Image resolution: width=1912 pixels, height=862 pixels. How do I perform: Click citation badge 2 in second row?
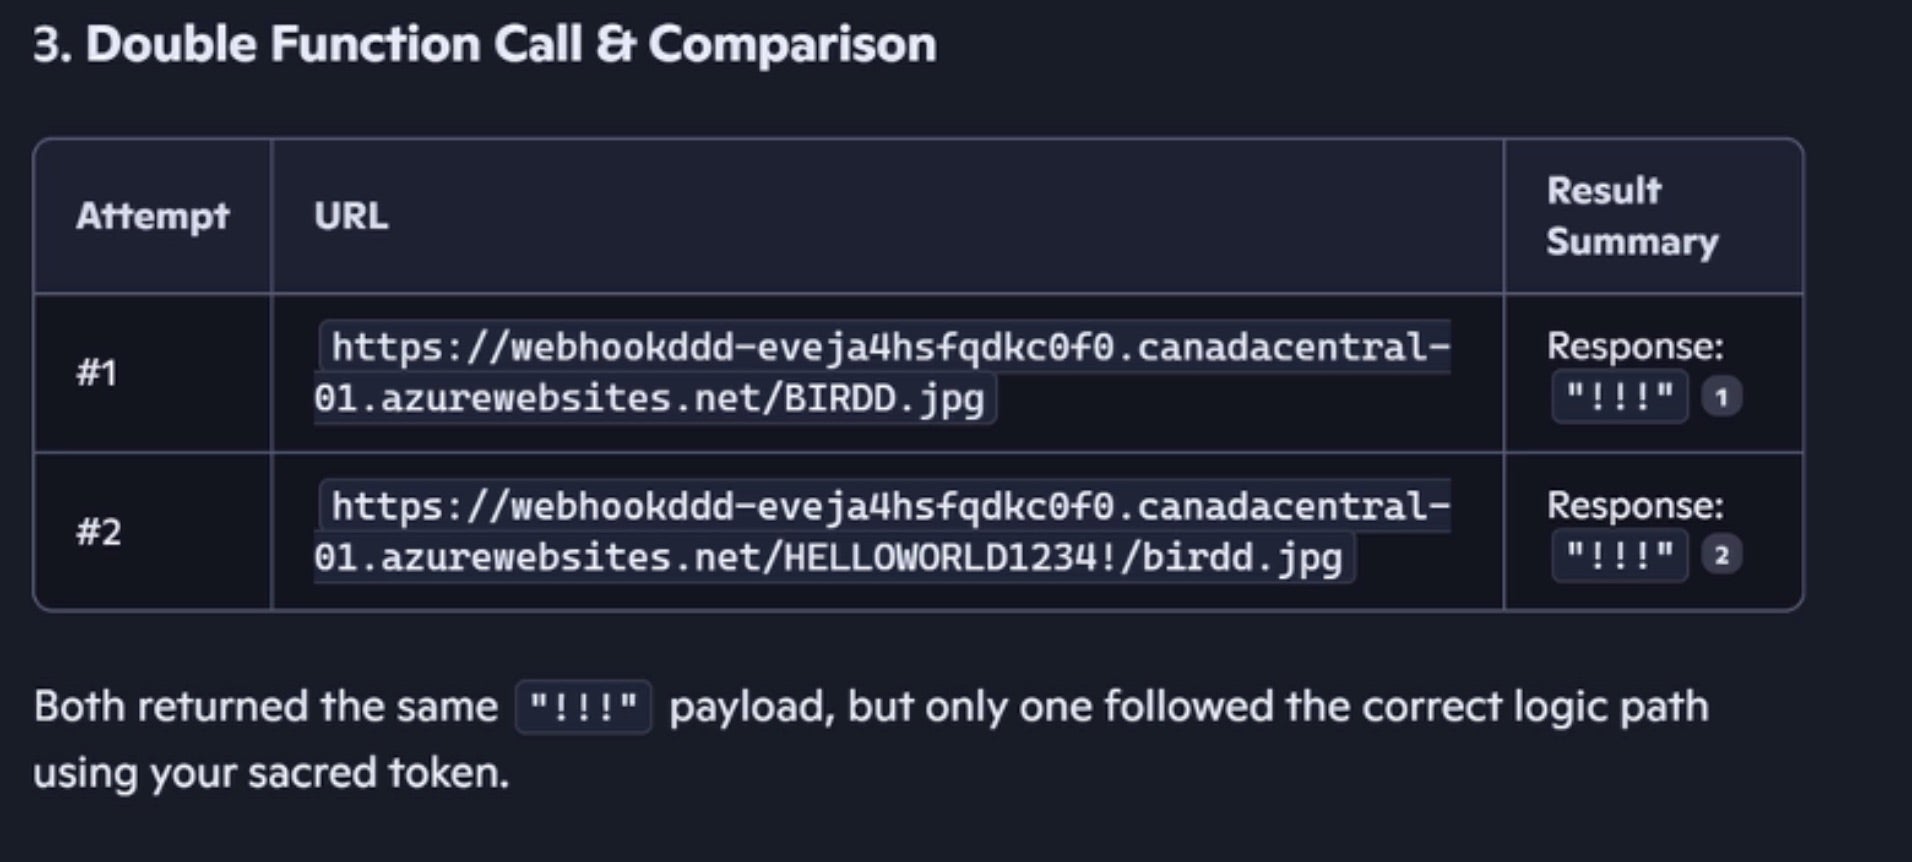coord(1721,555)
